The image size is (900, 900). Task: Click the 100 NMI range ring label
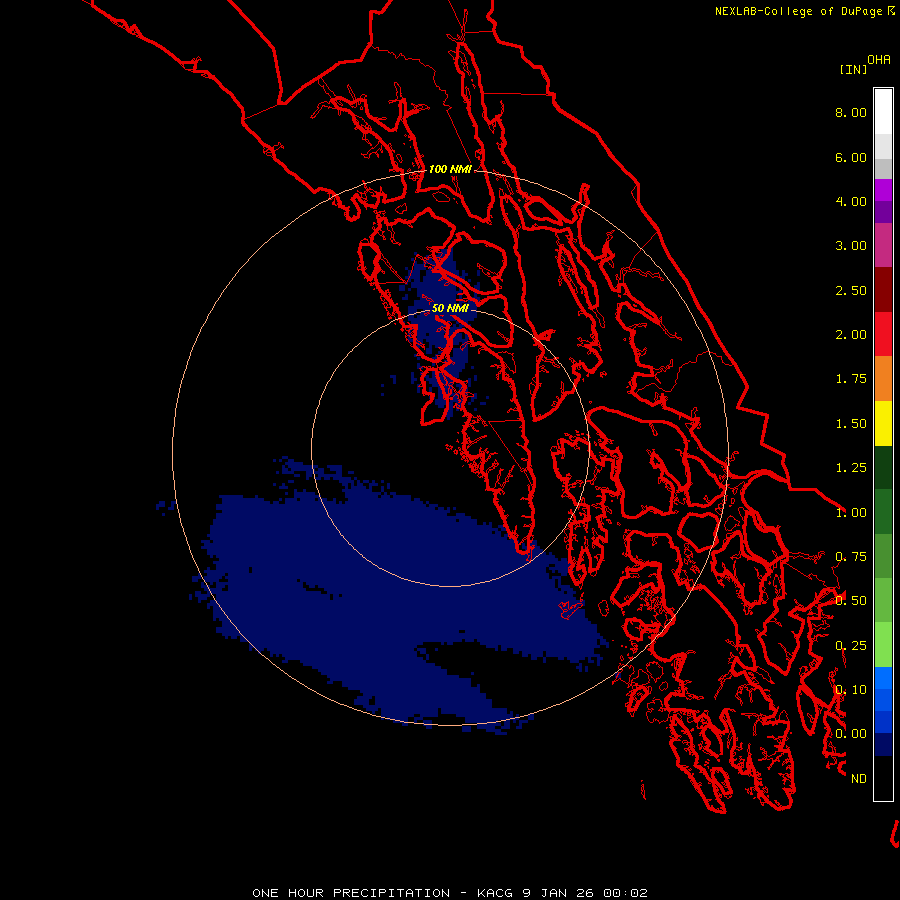(450, 169)
